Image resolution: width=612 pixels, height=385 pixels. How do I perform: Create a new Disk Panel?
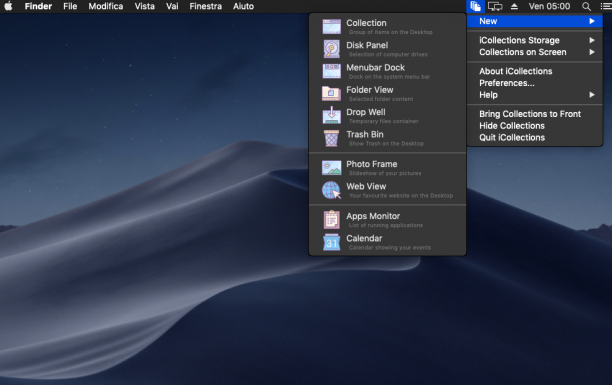click(x=387, y=49)
